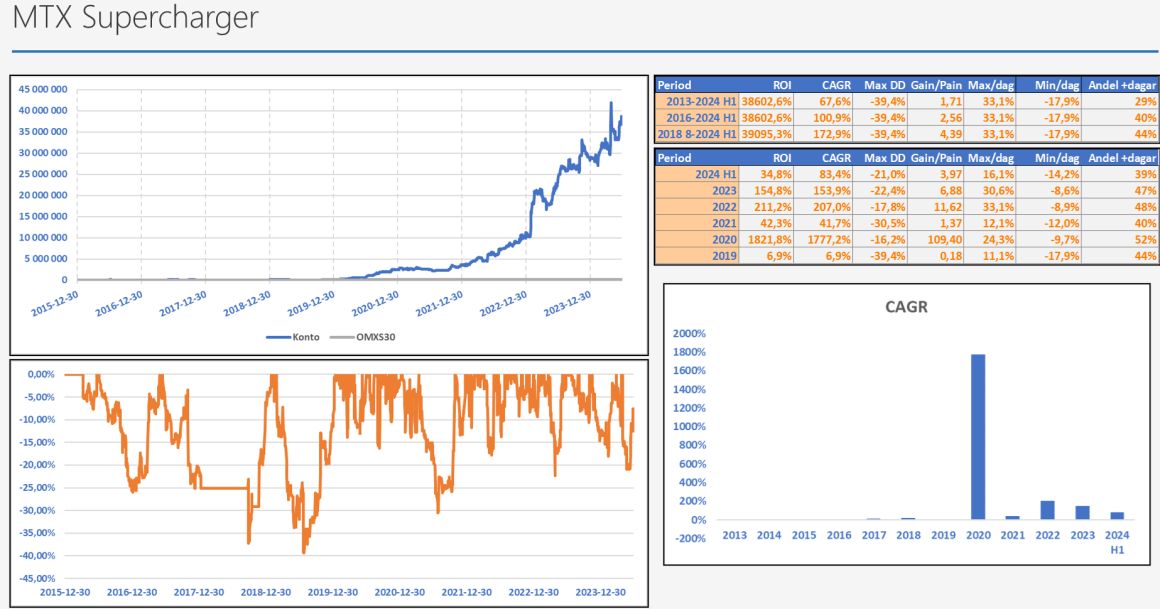Image resolution: width=1160 pixels, height=609 pixels.
Task: Click Gain/Pain value 11,62
Action: pos(948,206)
